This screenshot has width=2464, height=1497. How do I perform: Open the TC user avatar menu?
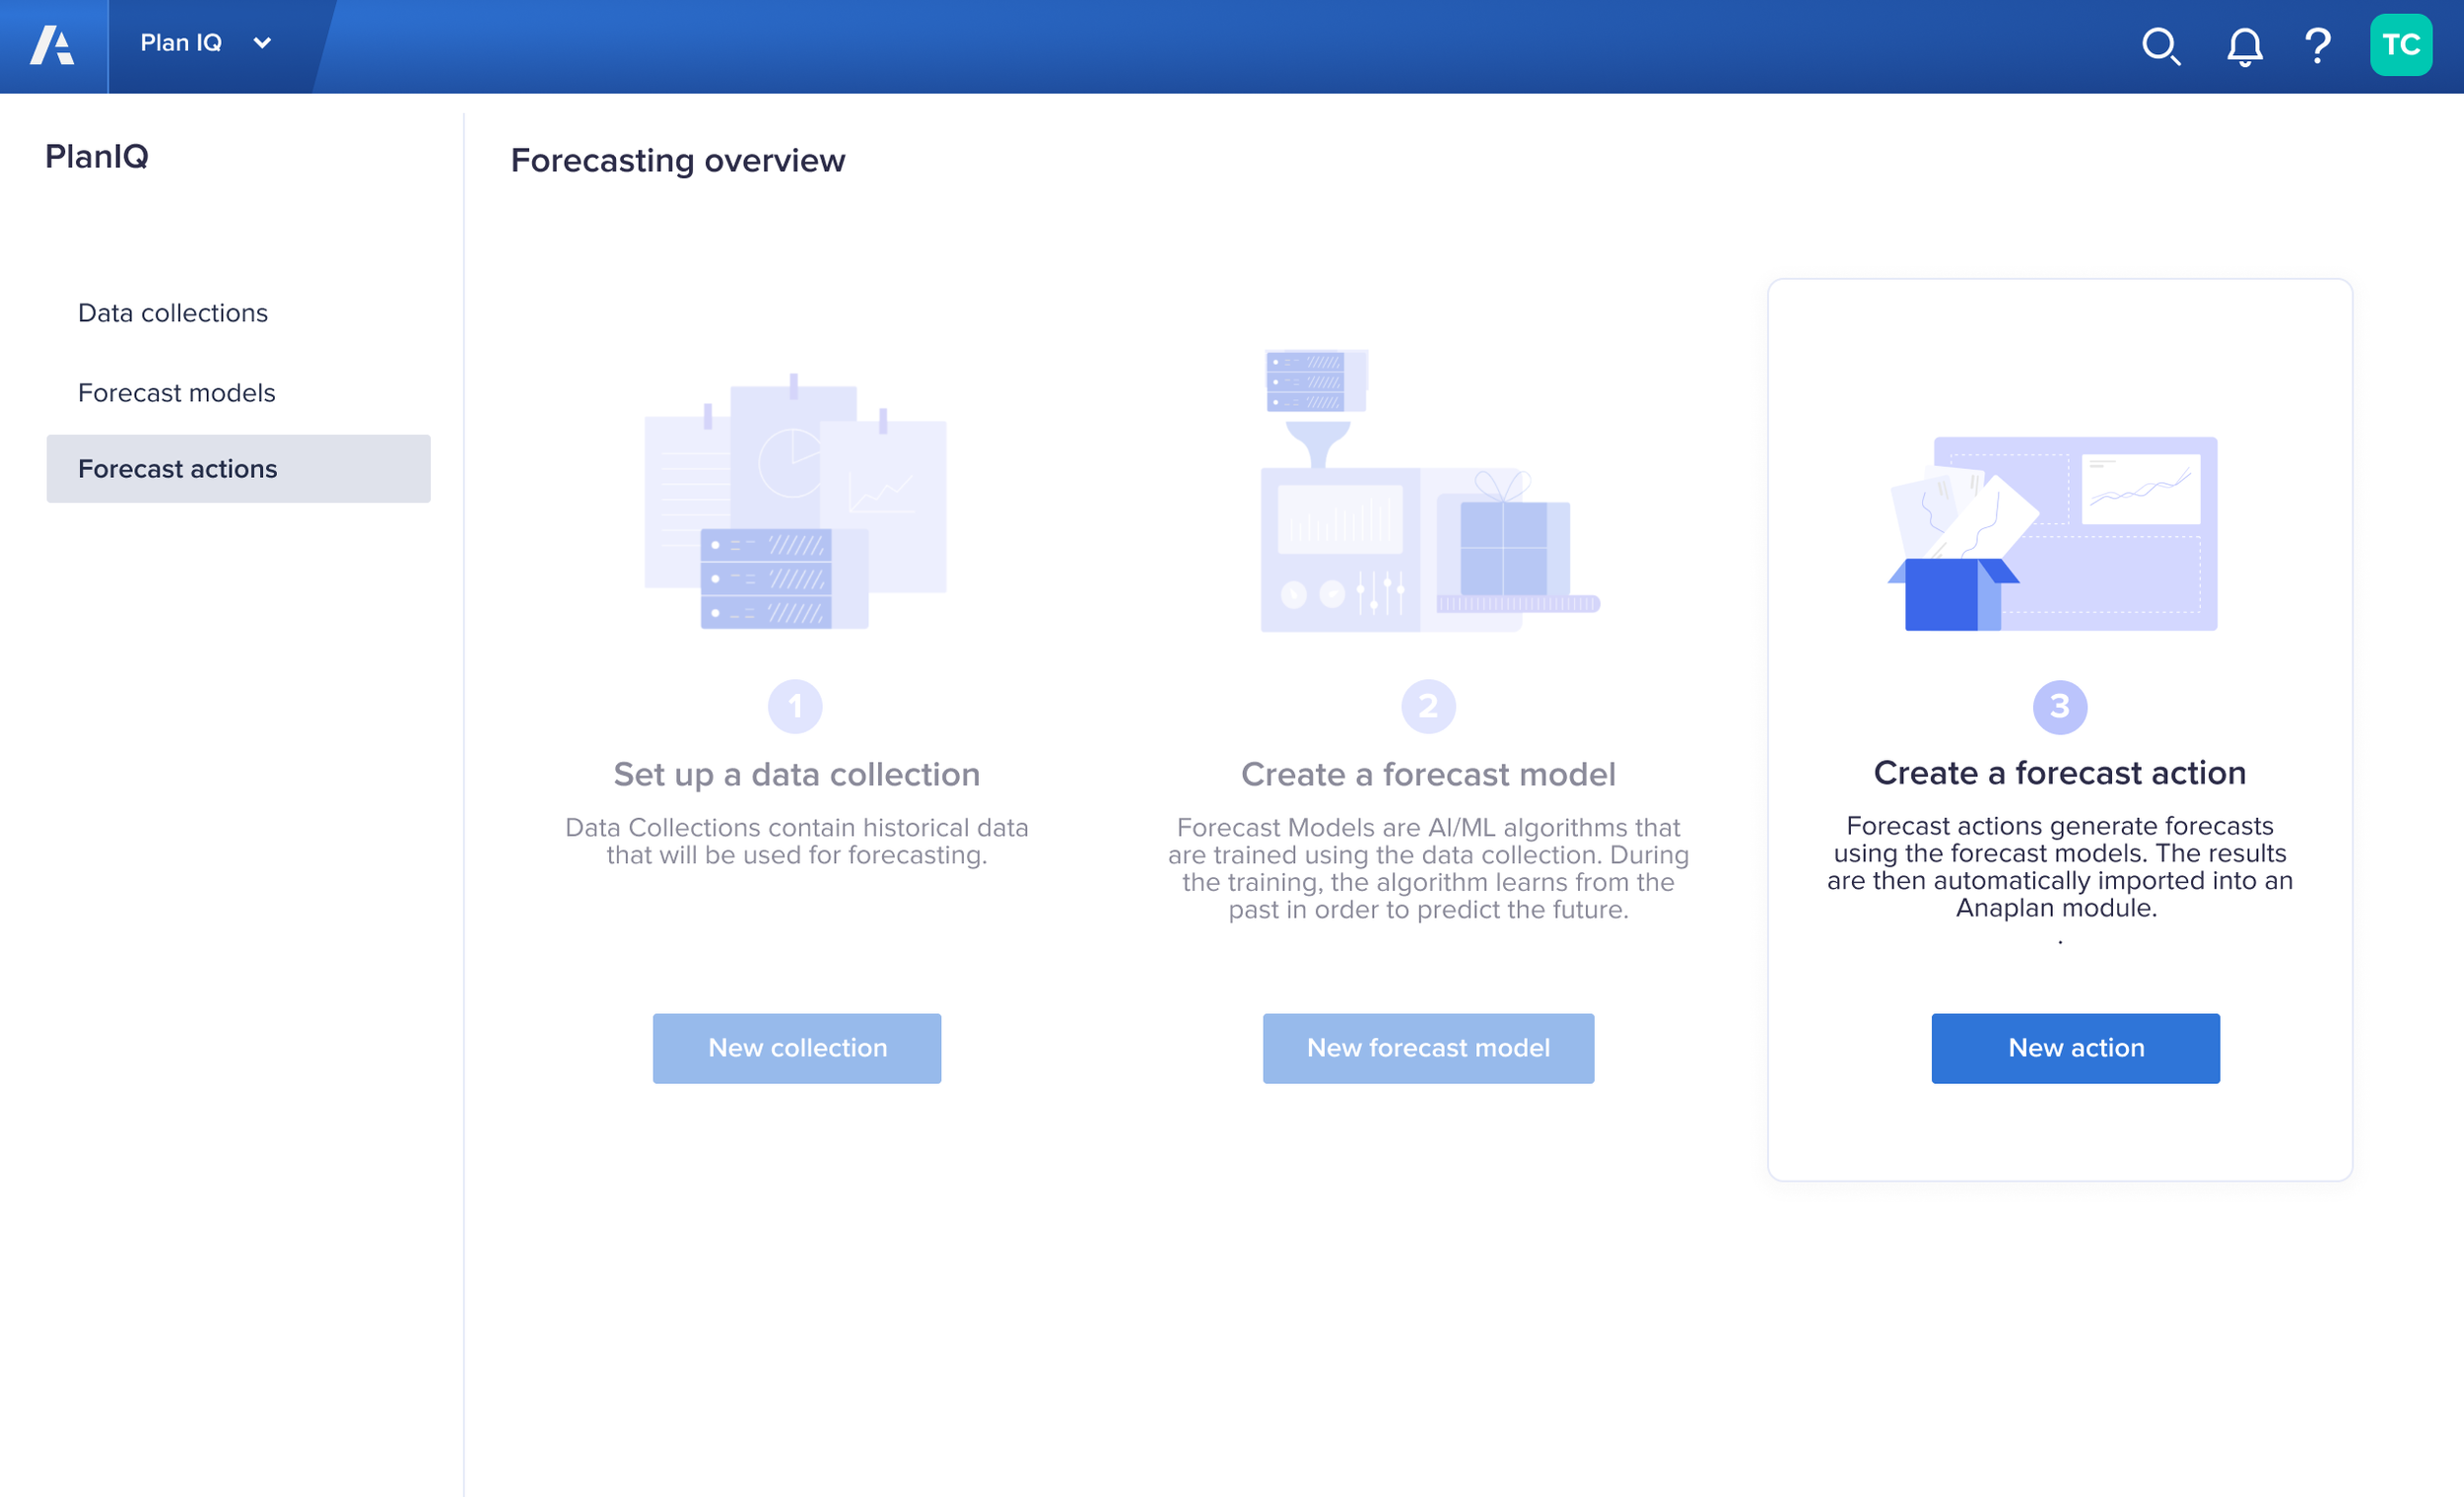point(2400,45)
